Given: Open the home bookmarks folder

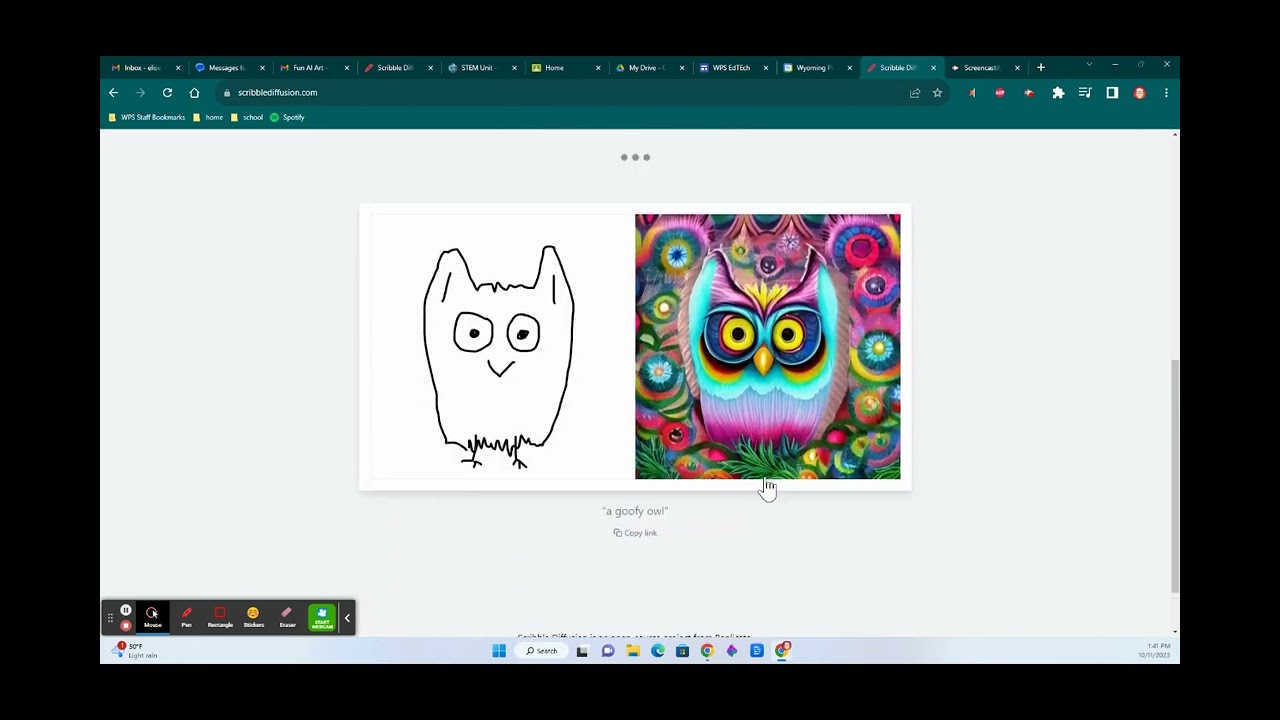Looking at the screenshot, I should click(x=208, y=117).
